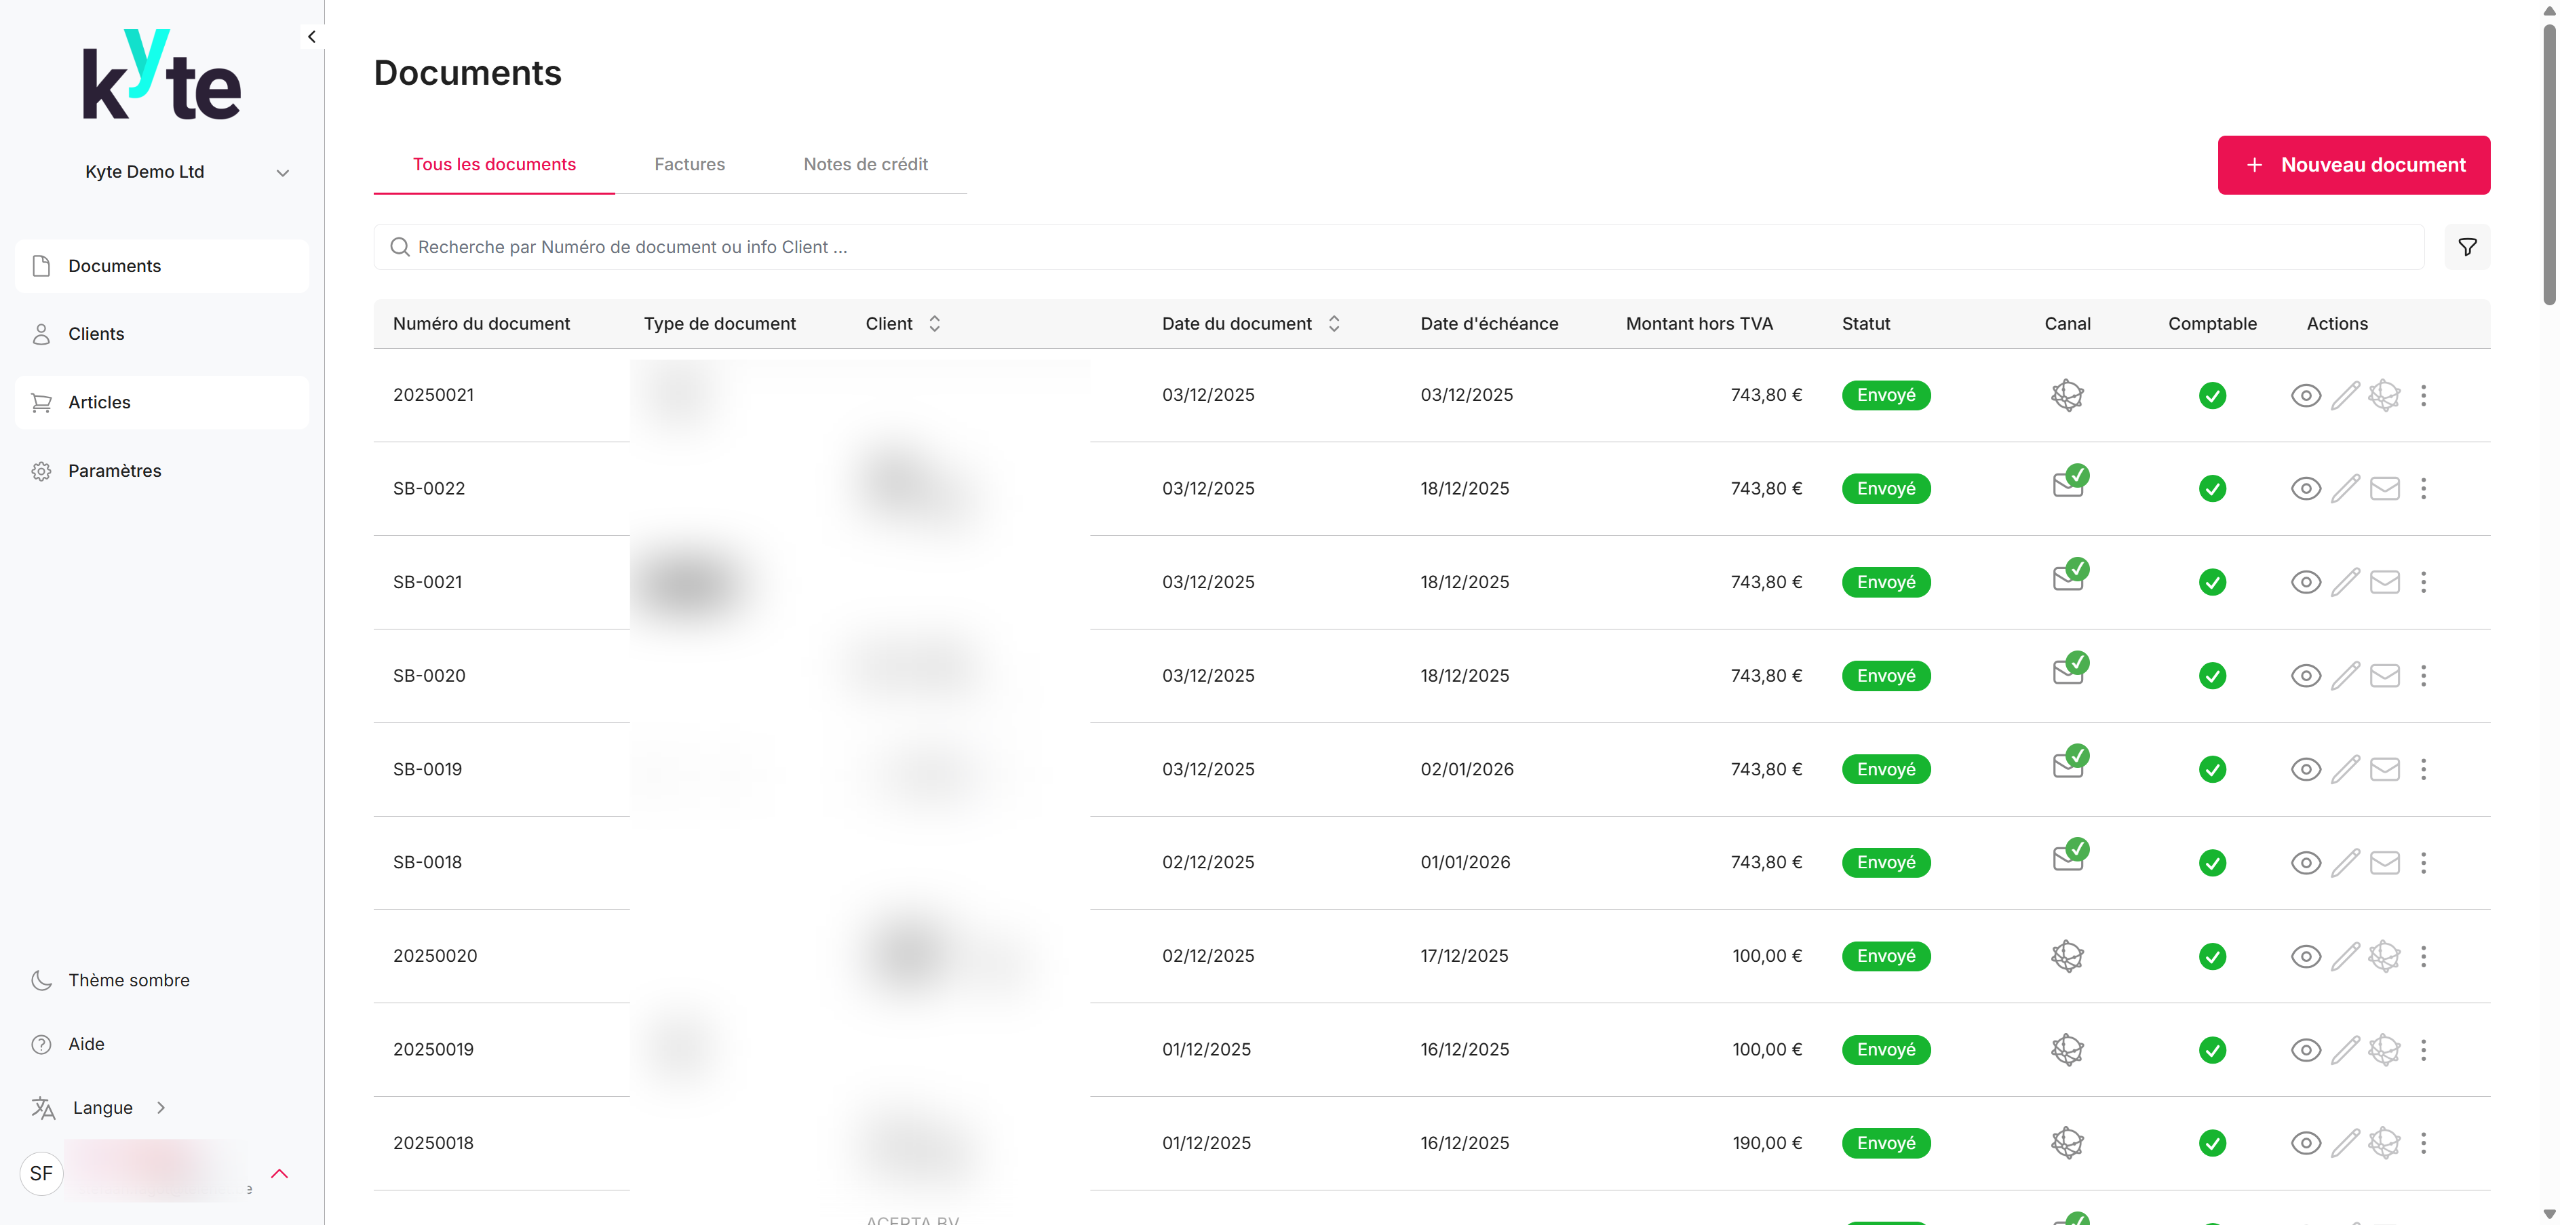
Task: Open Paramètres in the sidebar
Action: tap(114, 471)
